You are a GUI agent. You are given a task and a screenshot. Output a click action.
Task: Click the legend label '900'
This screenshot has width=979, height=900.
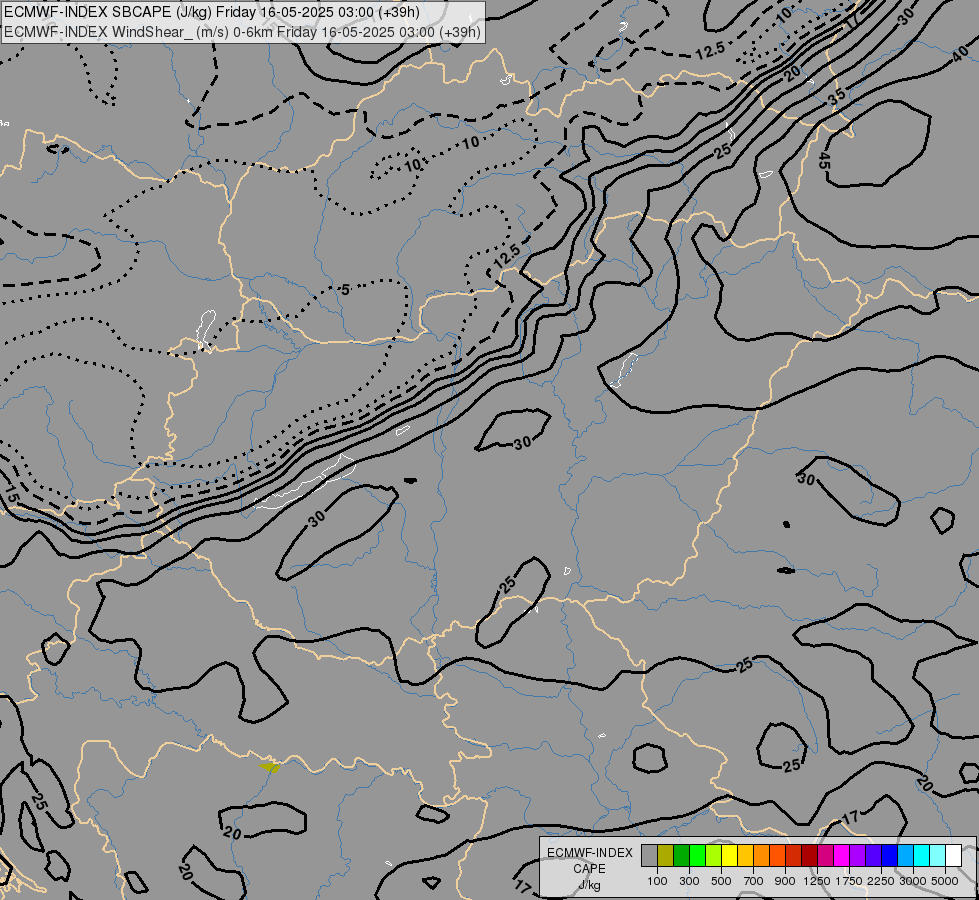pyautogui.click(x=785, y=881)
